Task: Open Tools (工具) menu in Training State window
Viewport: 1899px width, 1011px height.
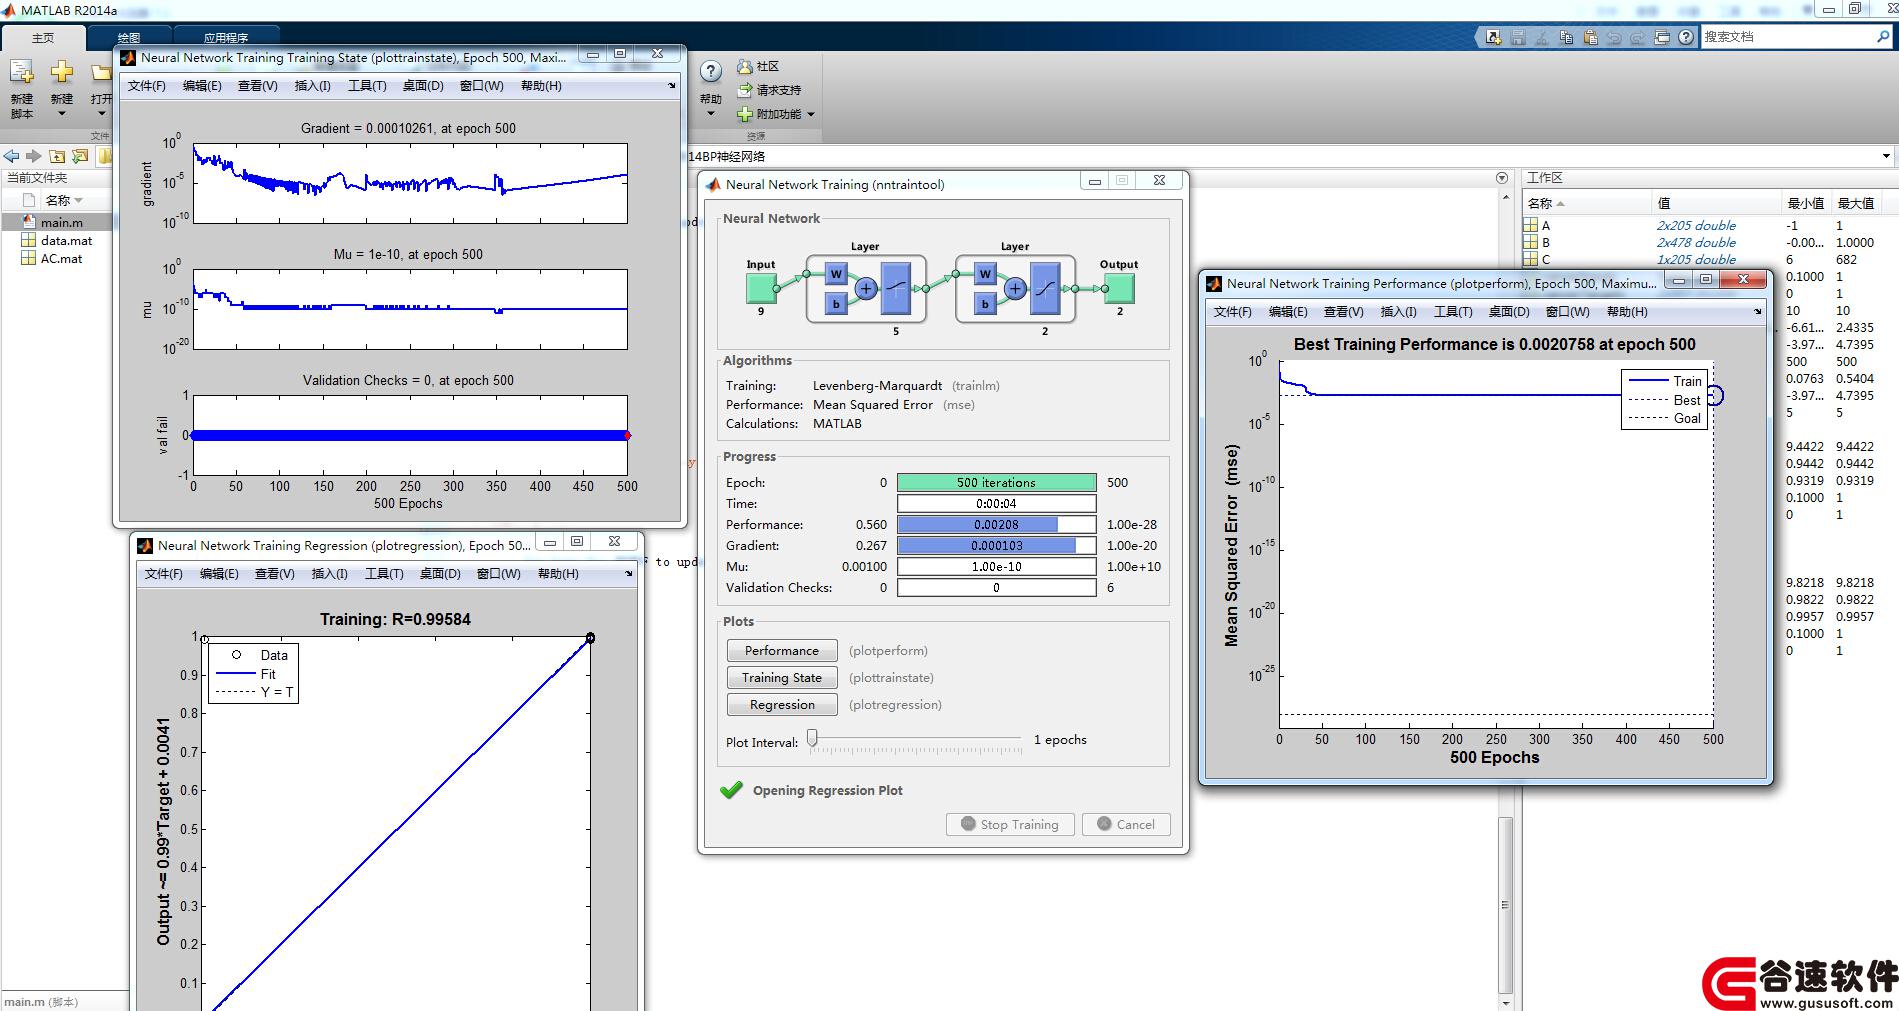Action: click(367, 86)
